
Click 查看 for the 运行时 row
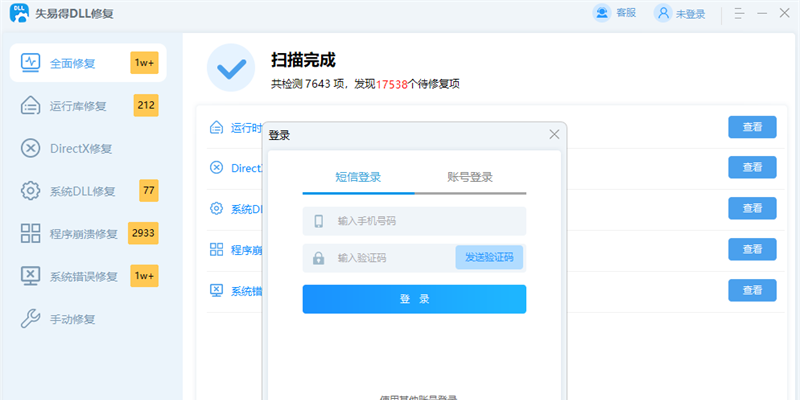pyautogui.click(x=752, y=127)
